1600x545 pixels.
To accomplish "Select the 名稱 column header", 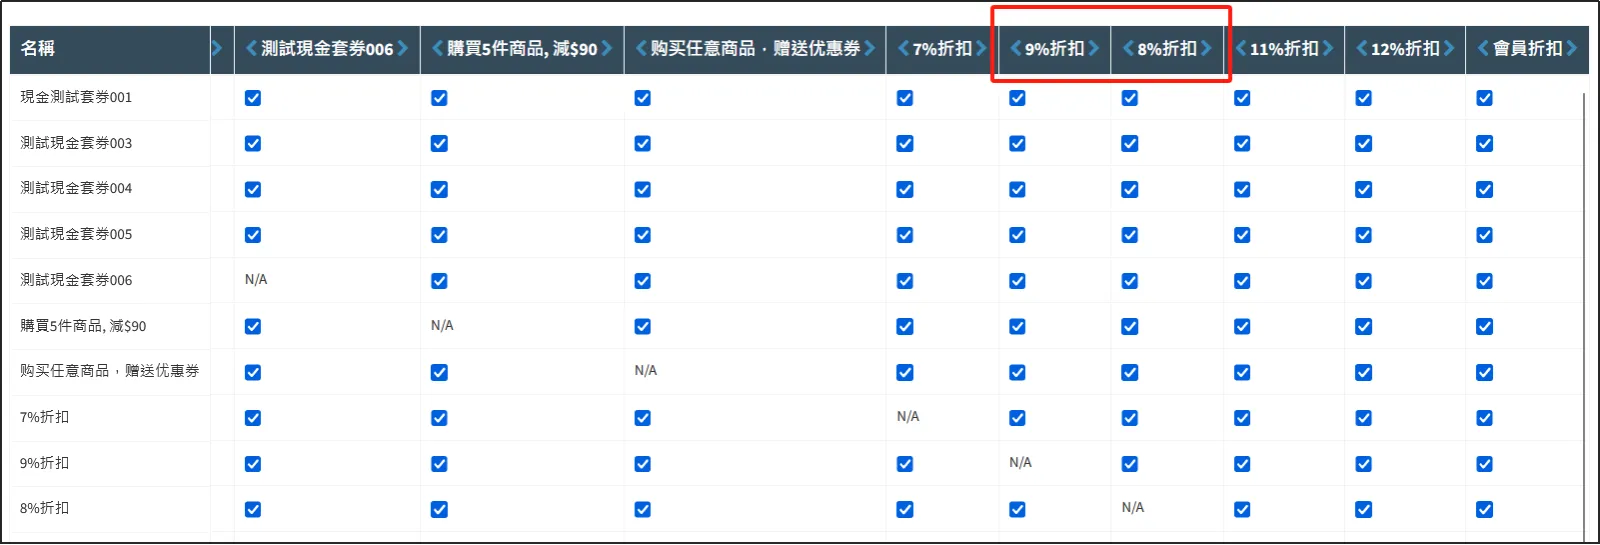I will coord(38,48).
